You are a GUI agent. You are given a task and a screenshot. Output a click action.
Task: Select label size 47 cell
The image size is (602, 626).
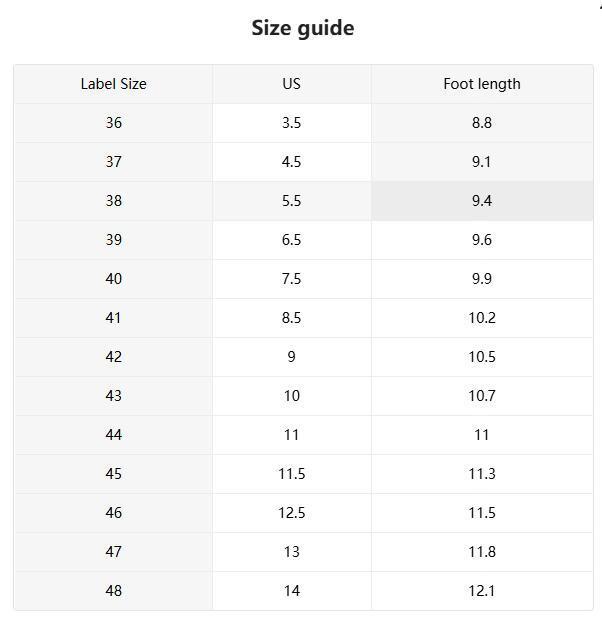point(113,552)
